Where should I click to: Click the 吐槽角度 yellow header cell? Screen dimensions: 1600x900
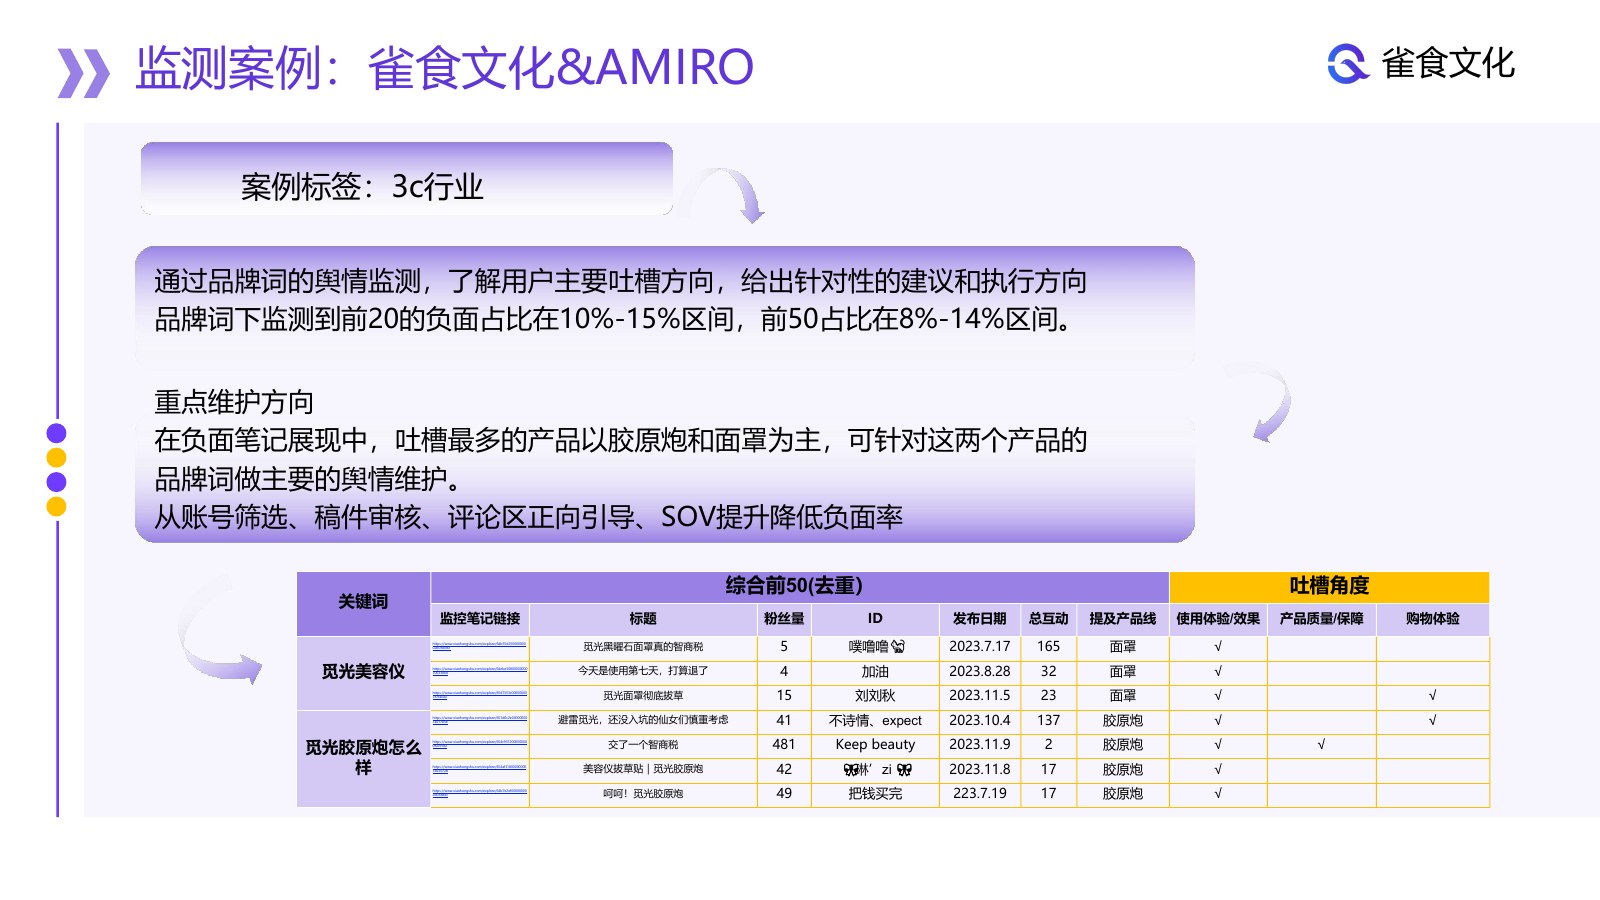[1329, 586]
